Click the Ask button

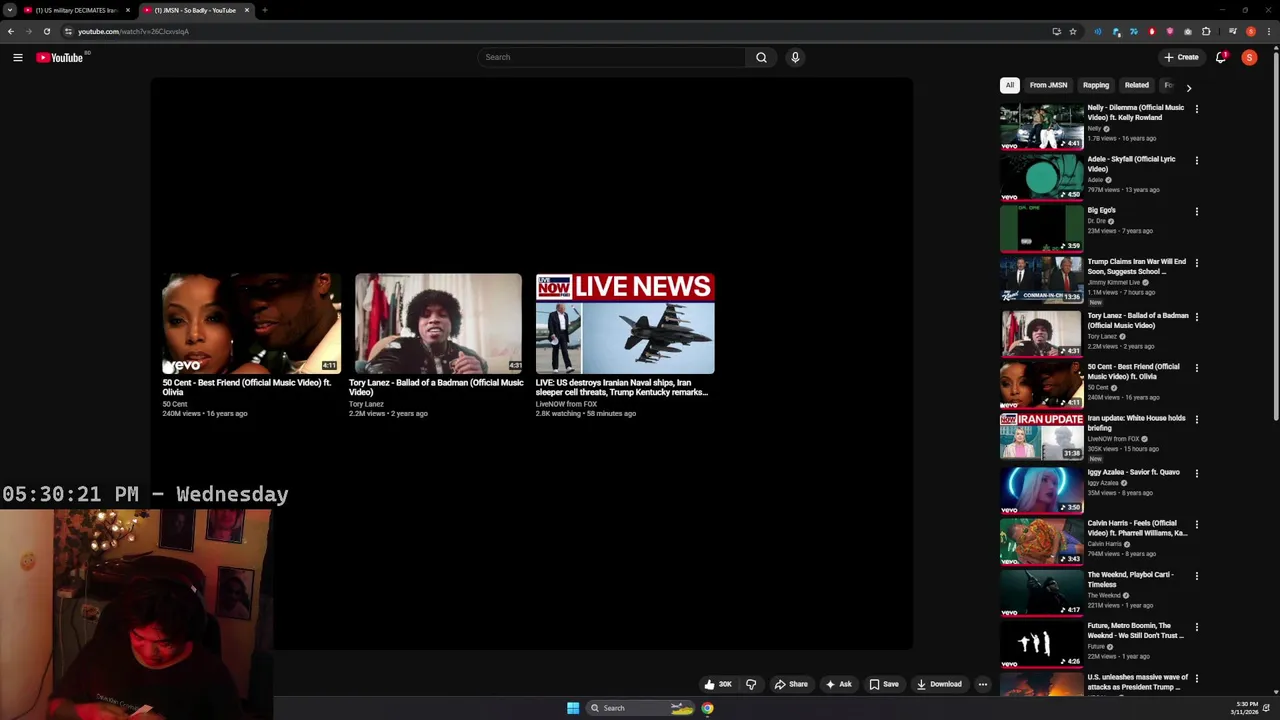[x=838, y=684]
